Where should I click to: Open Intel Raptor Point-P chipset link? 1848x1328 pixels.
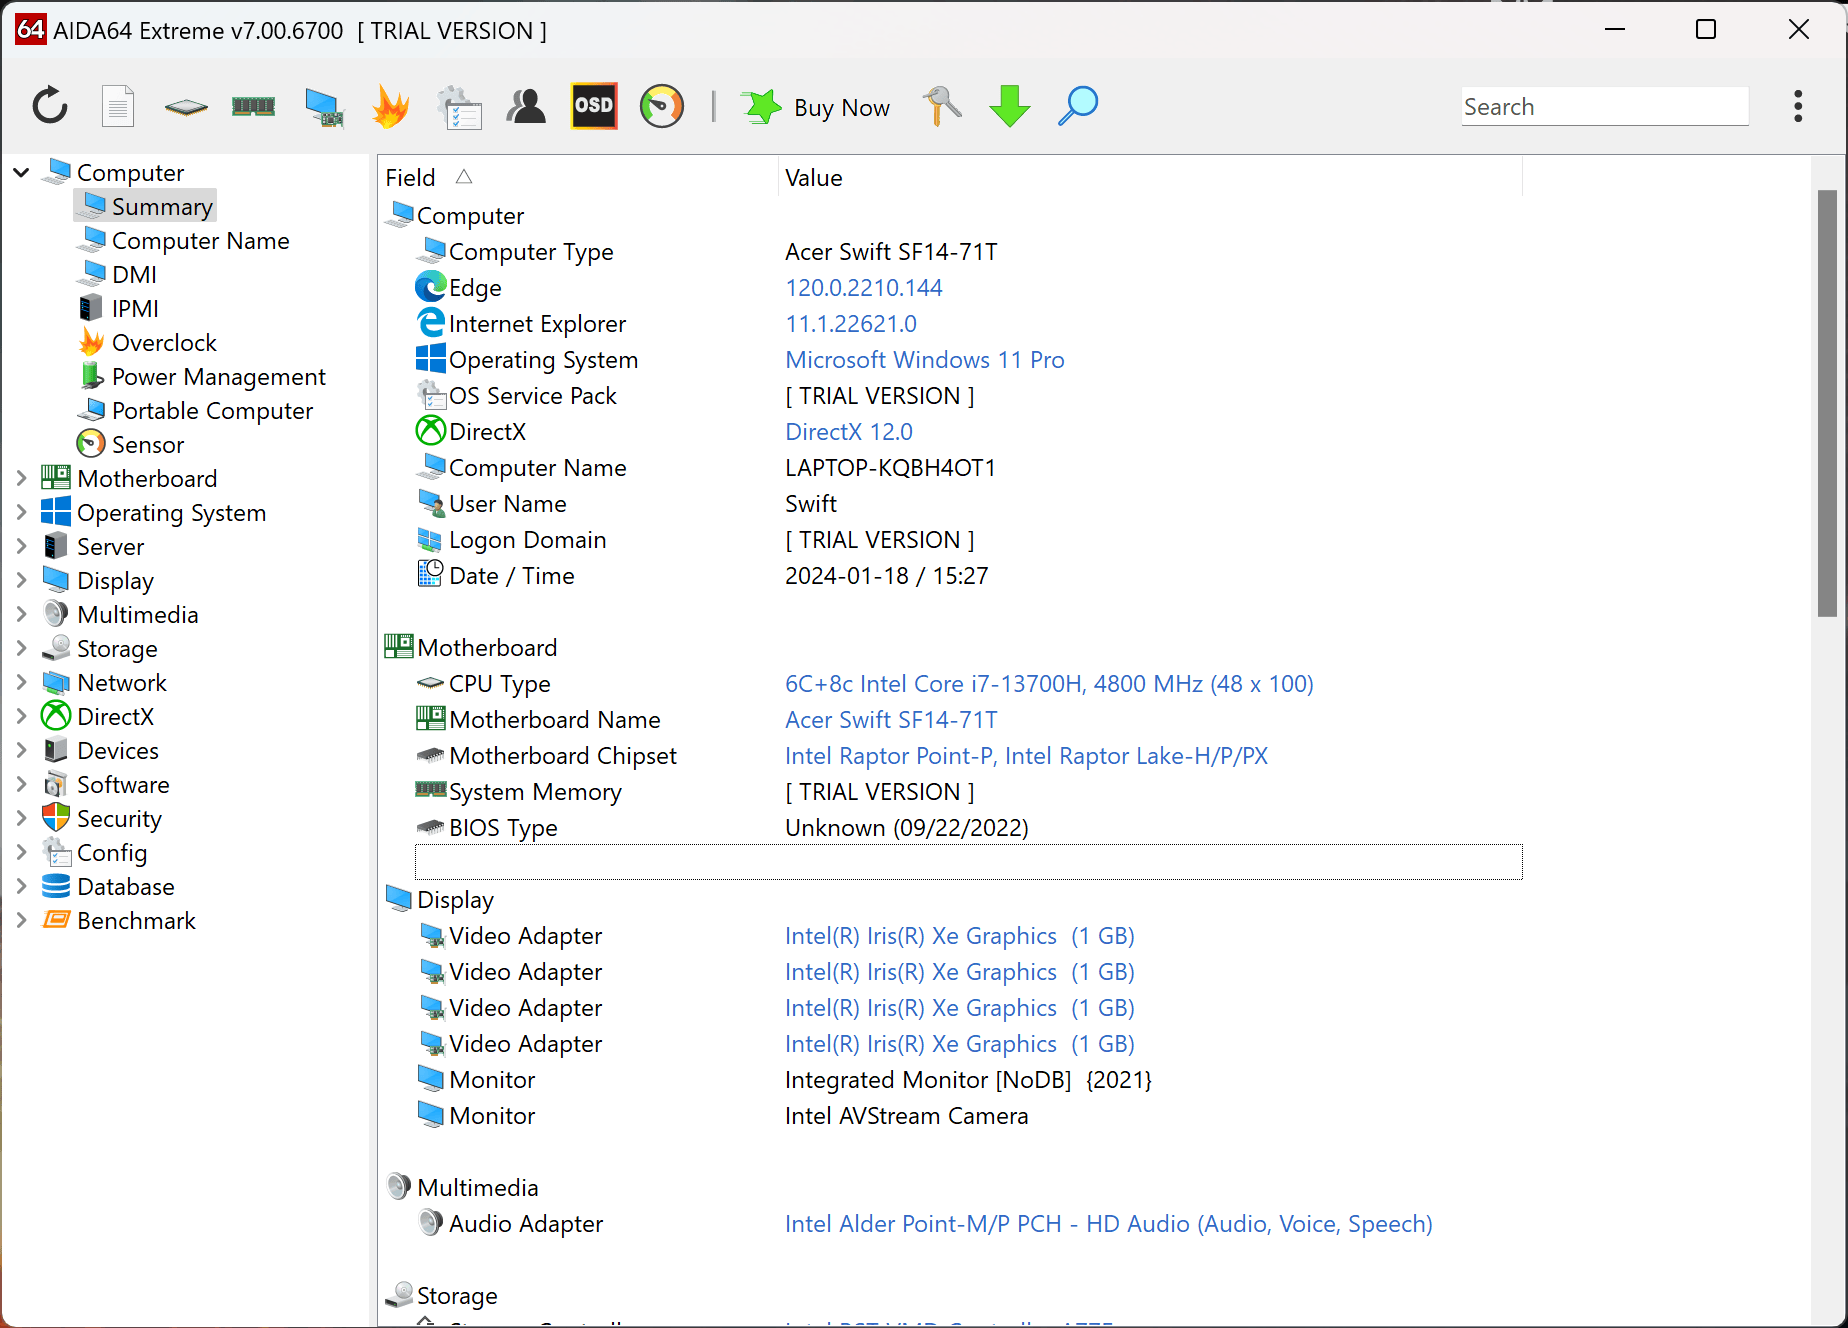[x=1026, y=756]
